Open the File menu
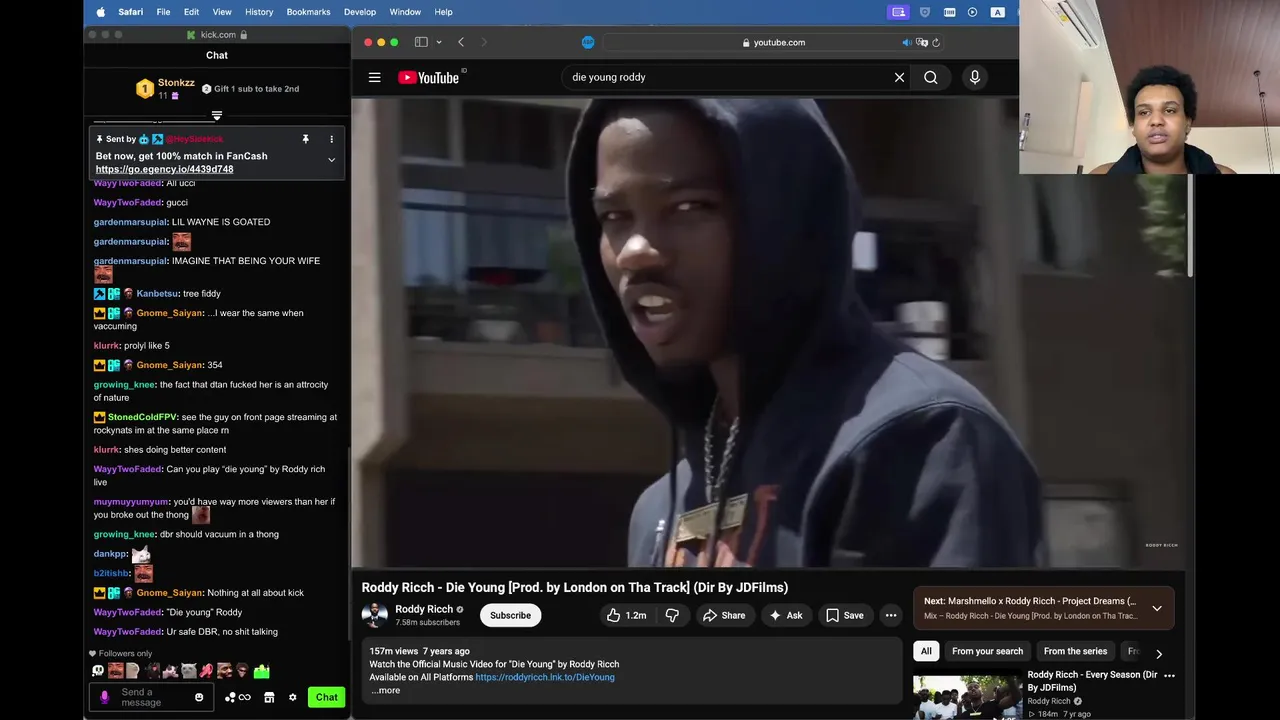This screenshot has width=1280, height=720. tap(163, 12)
